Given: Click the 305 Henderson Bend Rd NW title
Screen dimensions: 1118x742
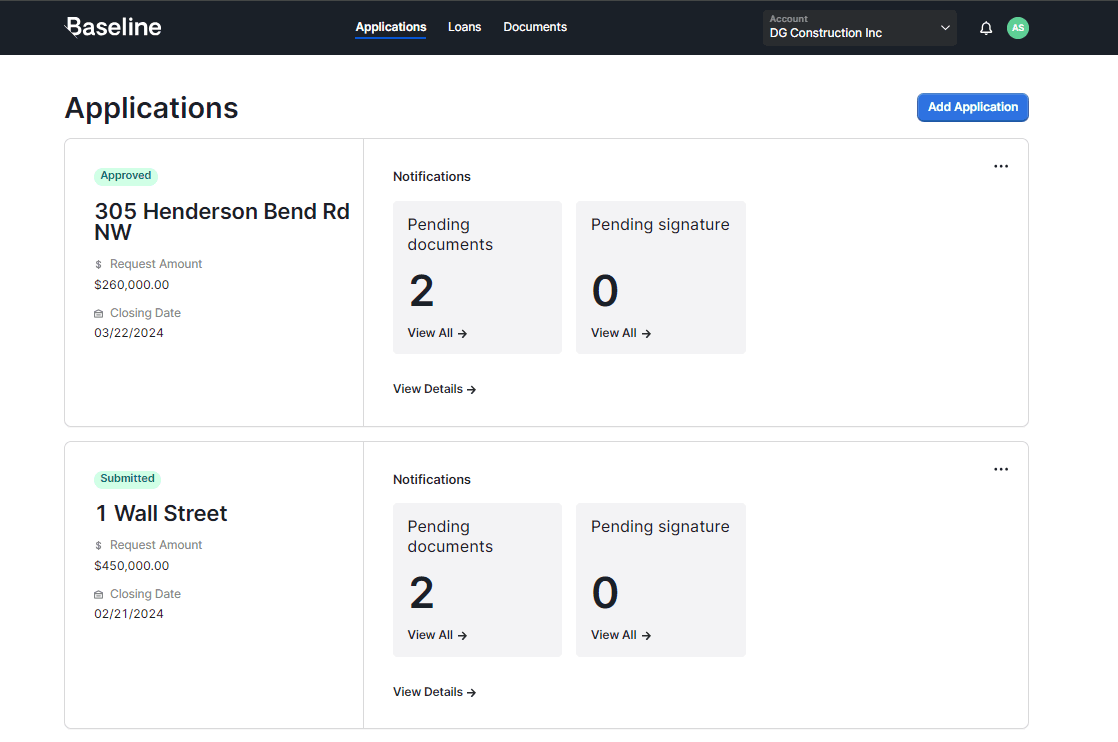Looking at the screenshot, I should point(222,222).
